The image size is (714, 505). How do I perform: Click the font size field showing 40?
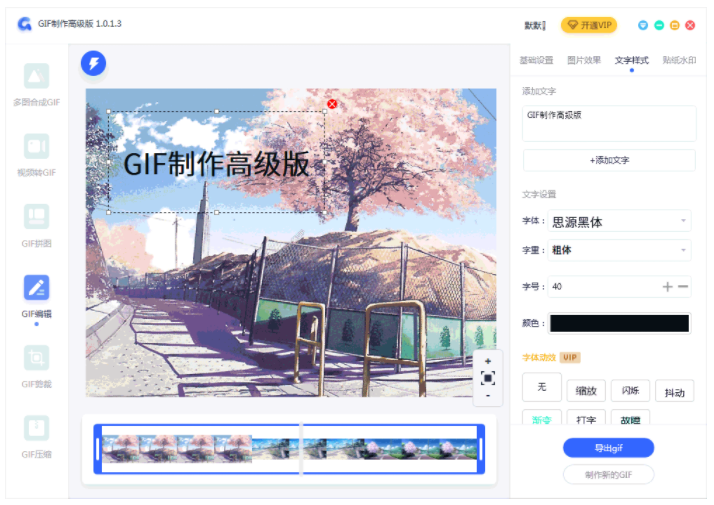tap(602, 286)
